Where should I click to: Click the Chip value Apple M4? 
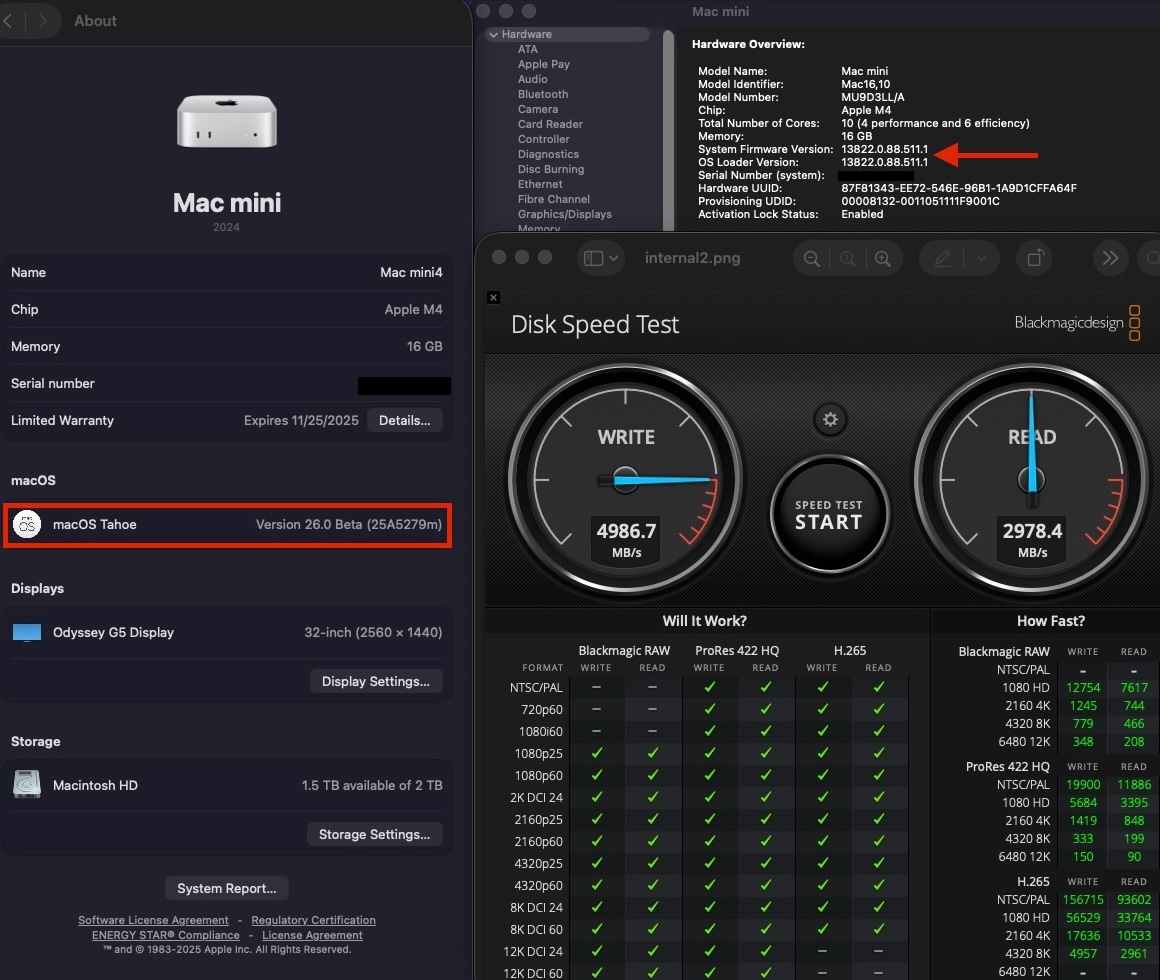(x=414, y=309)
